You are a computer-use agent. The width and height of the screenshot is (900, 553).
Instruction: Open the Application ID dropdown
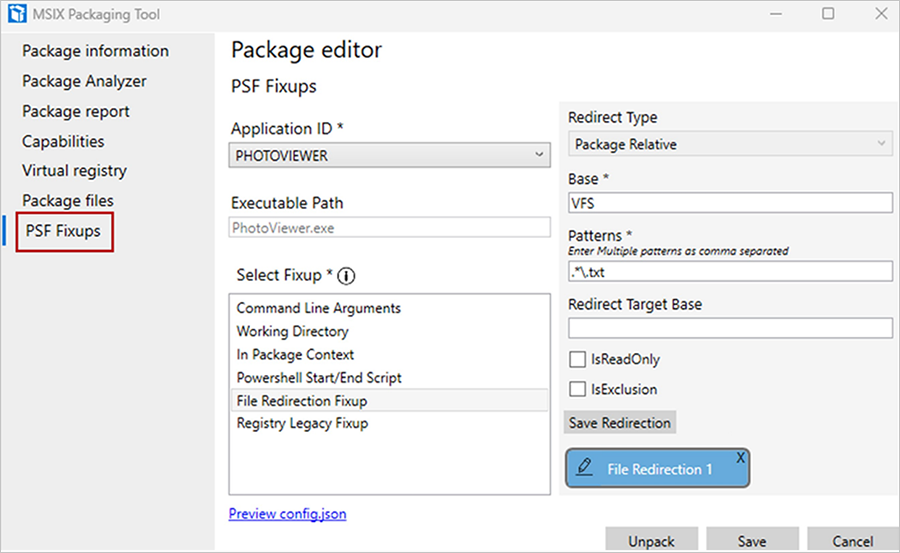point(390,155)
